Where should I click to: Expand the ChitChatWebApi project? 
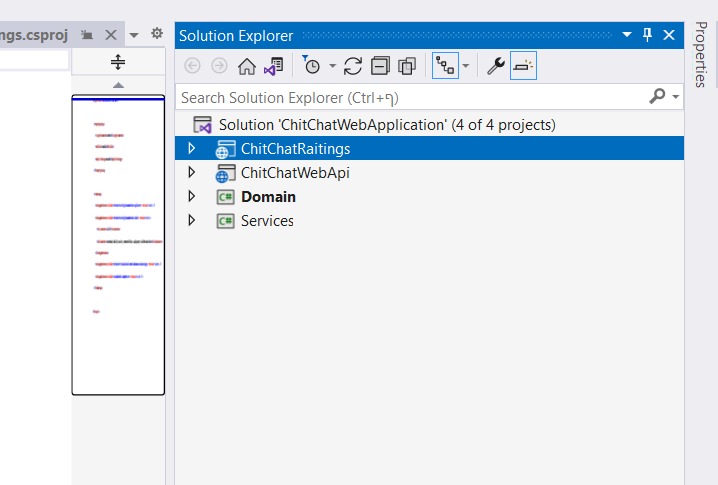[192, 172]
